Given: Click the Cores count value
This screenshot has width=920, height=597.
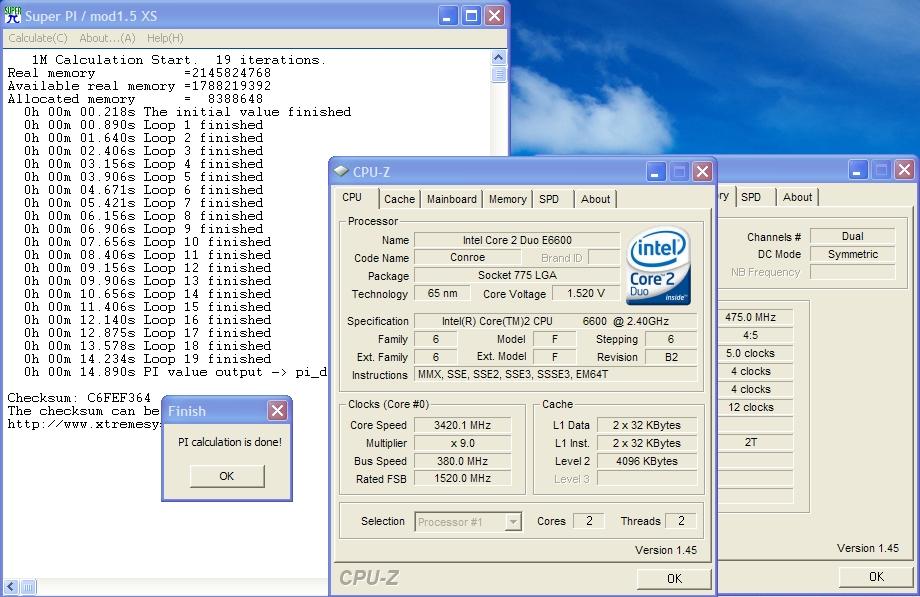Looking at the screenshot, I should point(588,521).
